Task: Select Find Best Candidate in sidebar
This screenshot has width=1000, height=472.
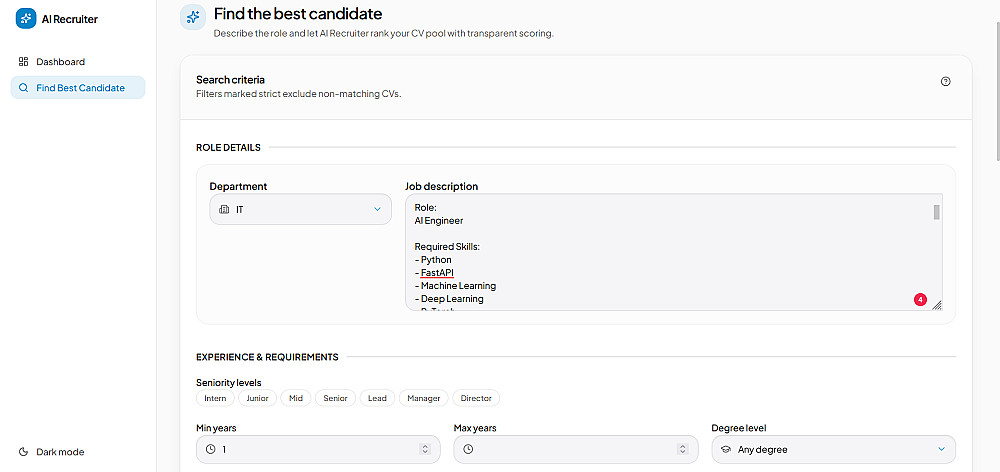Action: pyautogui.click(x=78, y=88)
